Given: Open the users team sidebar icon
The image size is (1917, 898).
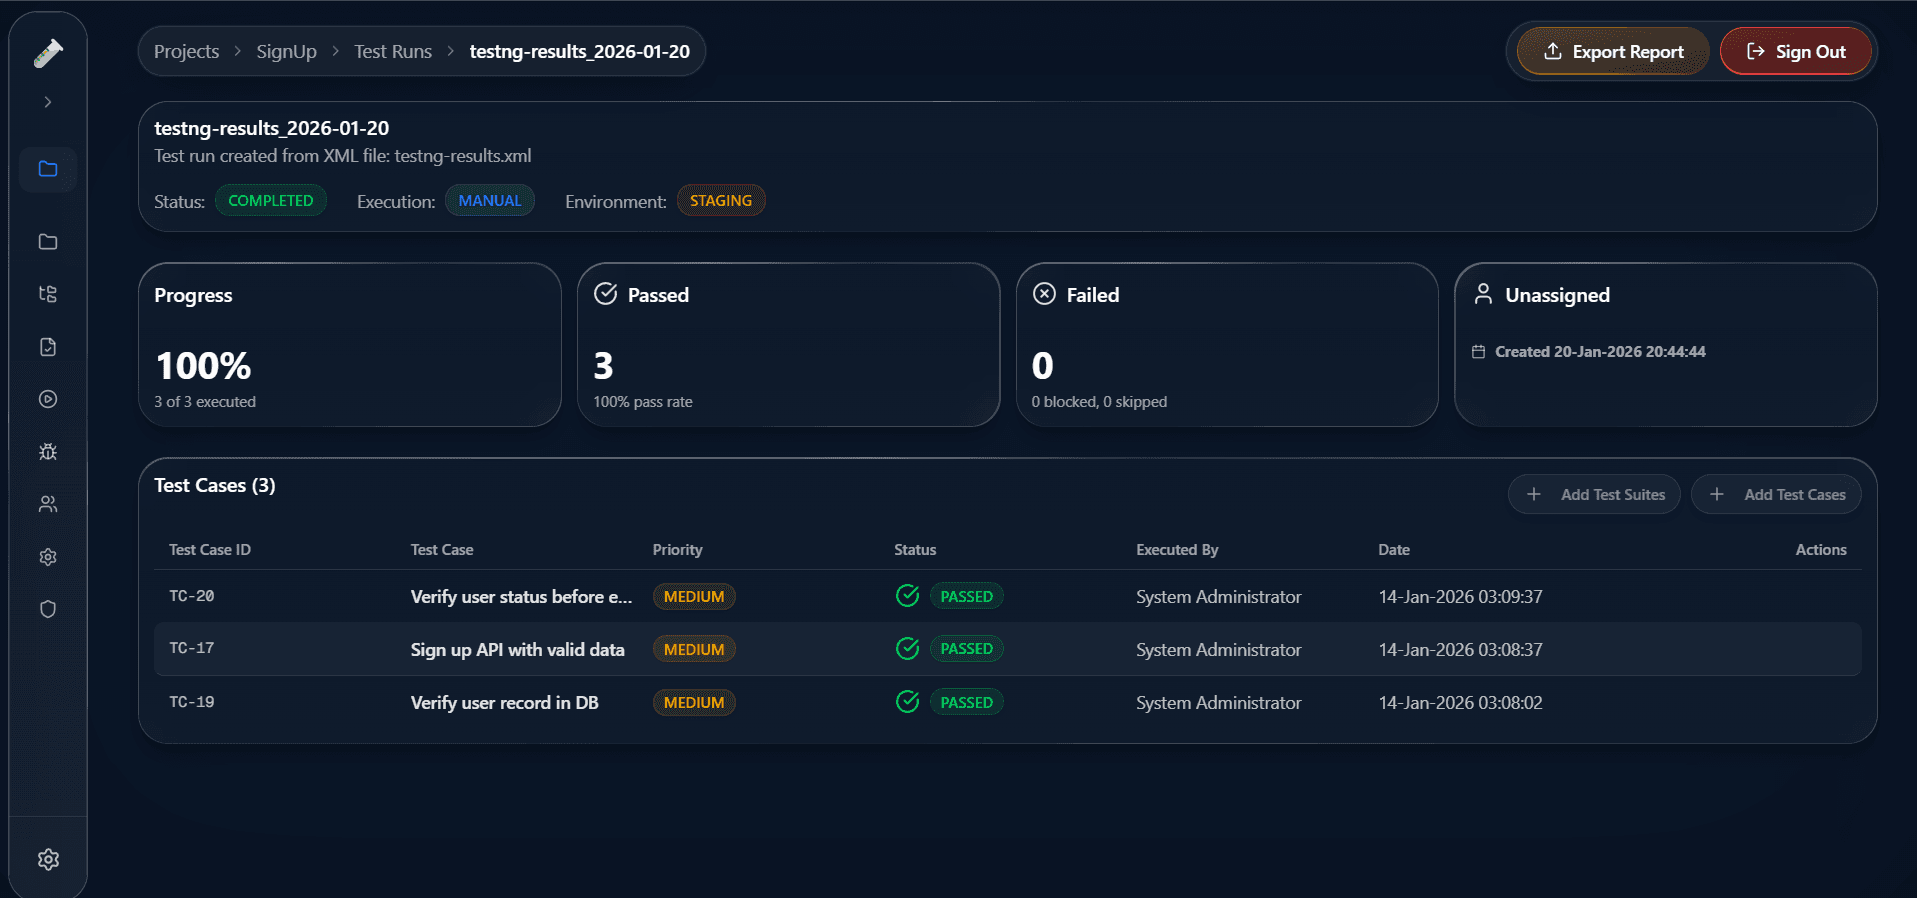Looking at the screenshot, I should (x=48, y=504).
